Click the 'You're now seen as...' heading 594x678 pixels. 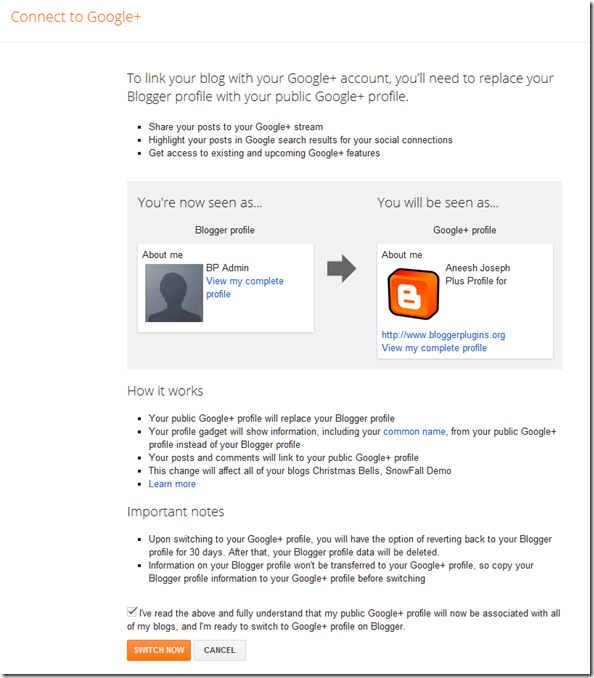(x=200, y=202)
